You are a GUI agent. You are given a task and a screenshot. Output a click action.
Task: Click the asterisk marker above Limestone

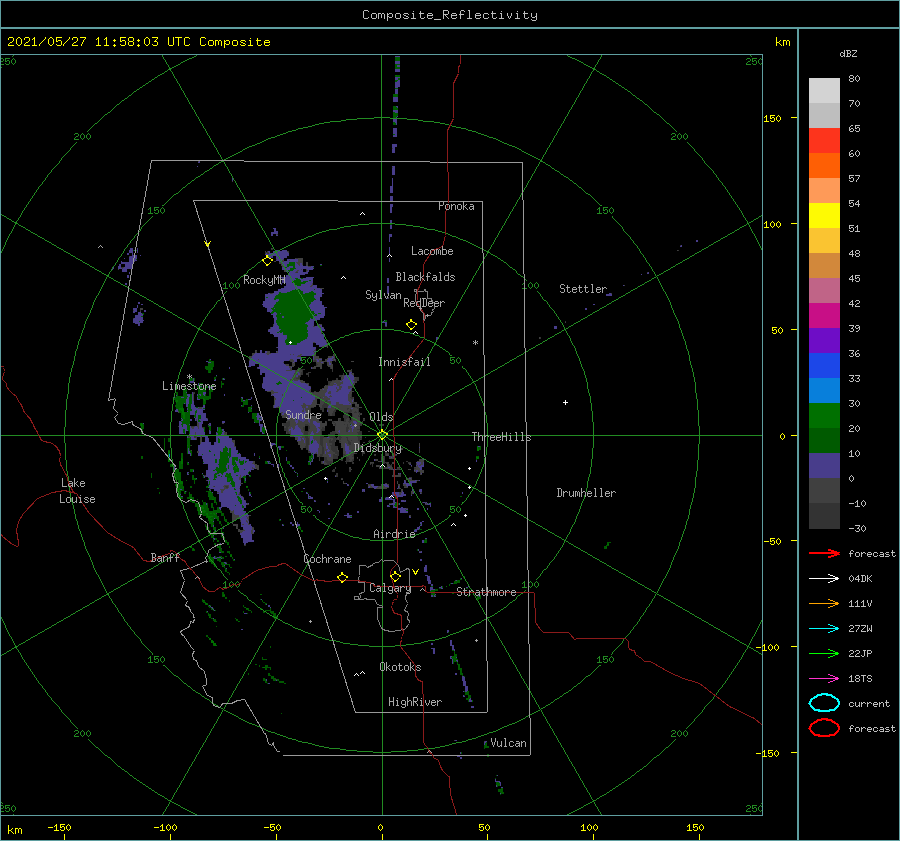pyautogui.click(x=189, y=377)
